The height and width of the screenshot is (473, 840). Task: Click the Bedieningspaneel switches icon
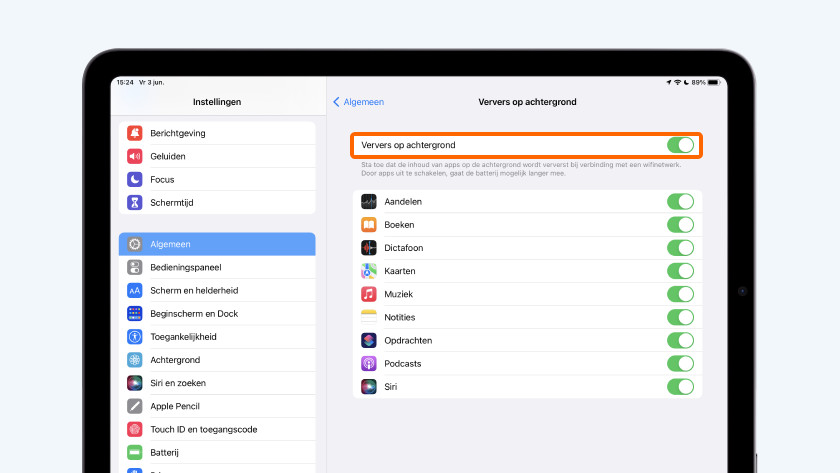pyautogui.click(x=134, y=267)
